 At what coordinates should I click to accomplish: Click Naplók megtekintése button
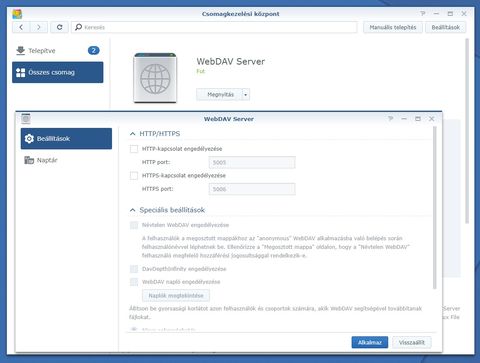176,296
